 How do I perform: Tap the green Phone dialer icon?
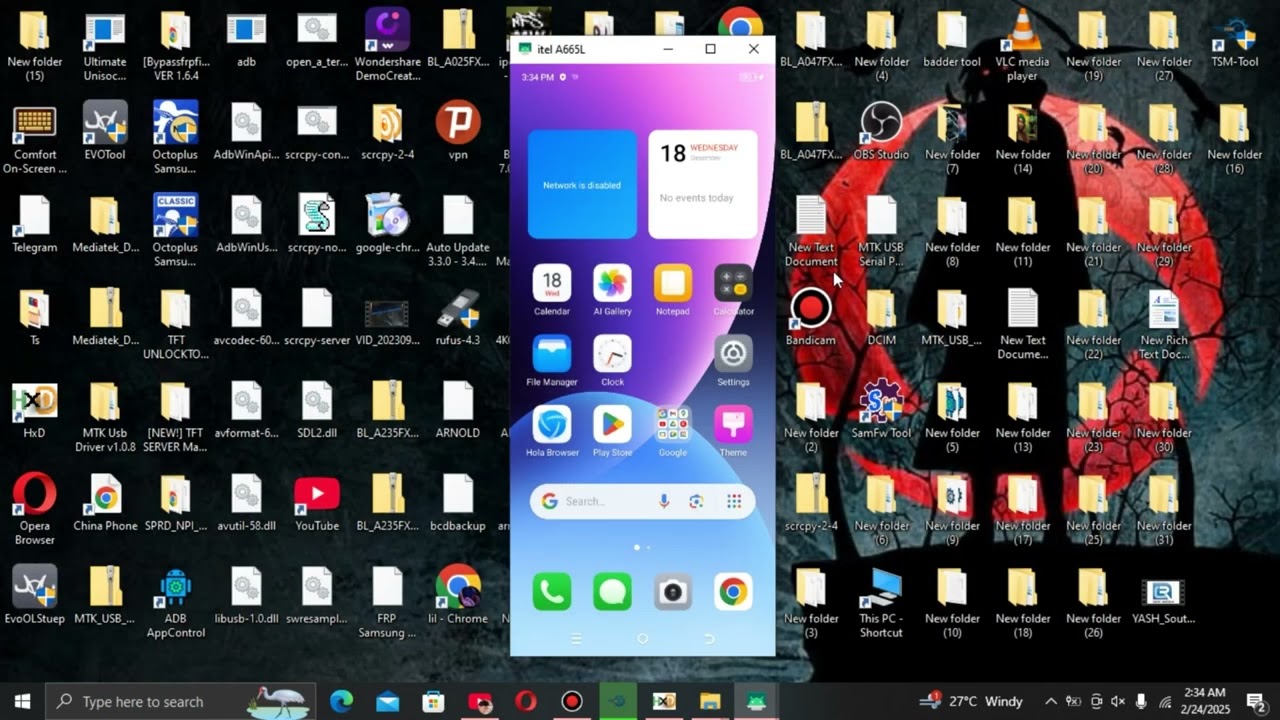552,592
